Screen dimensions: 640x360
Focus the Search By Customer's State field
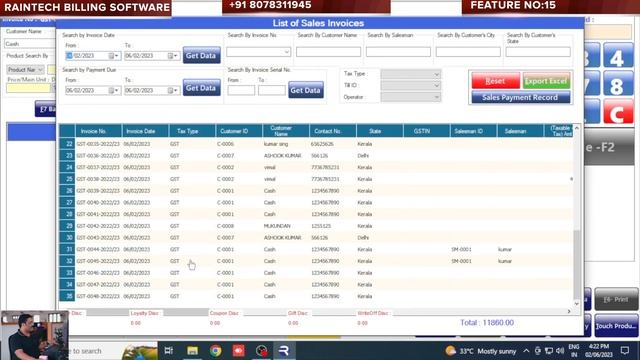538,52
